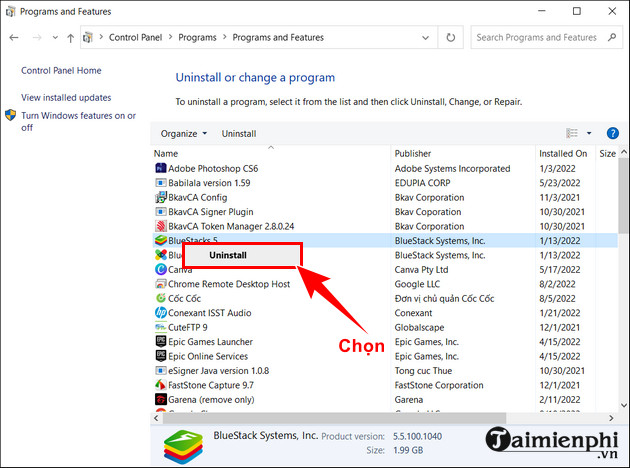Screen dimensions: 630x468
Task: Click the scroll left arrow
Action: pyautogui.click(x=156, y=418)
